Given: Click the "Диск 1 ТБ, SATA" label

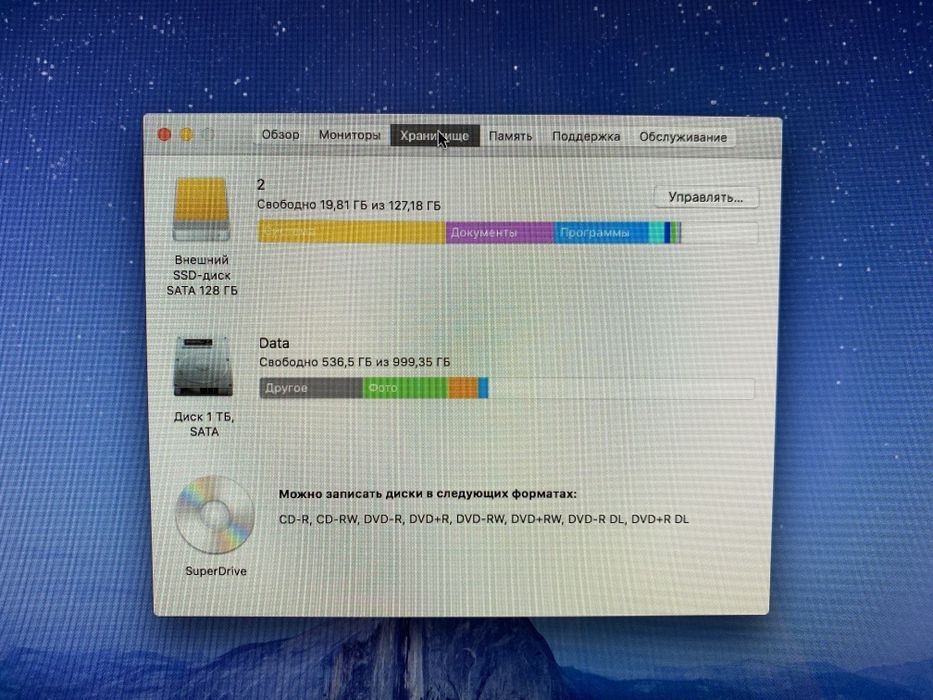Looking at the screenshot, I should (204, 424).
